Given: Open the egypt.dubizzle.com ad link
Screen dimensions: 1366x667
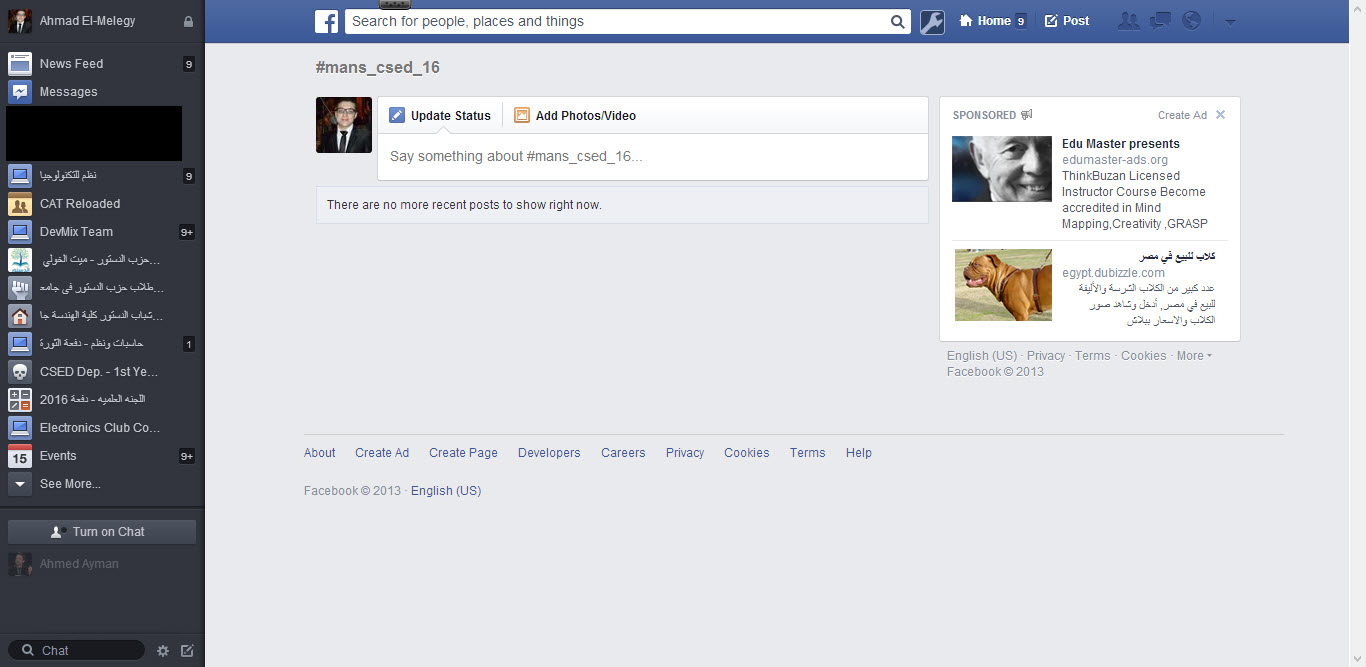Looking at the screenshot, I should pyautogui.click(x=1113, y=273).
